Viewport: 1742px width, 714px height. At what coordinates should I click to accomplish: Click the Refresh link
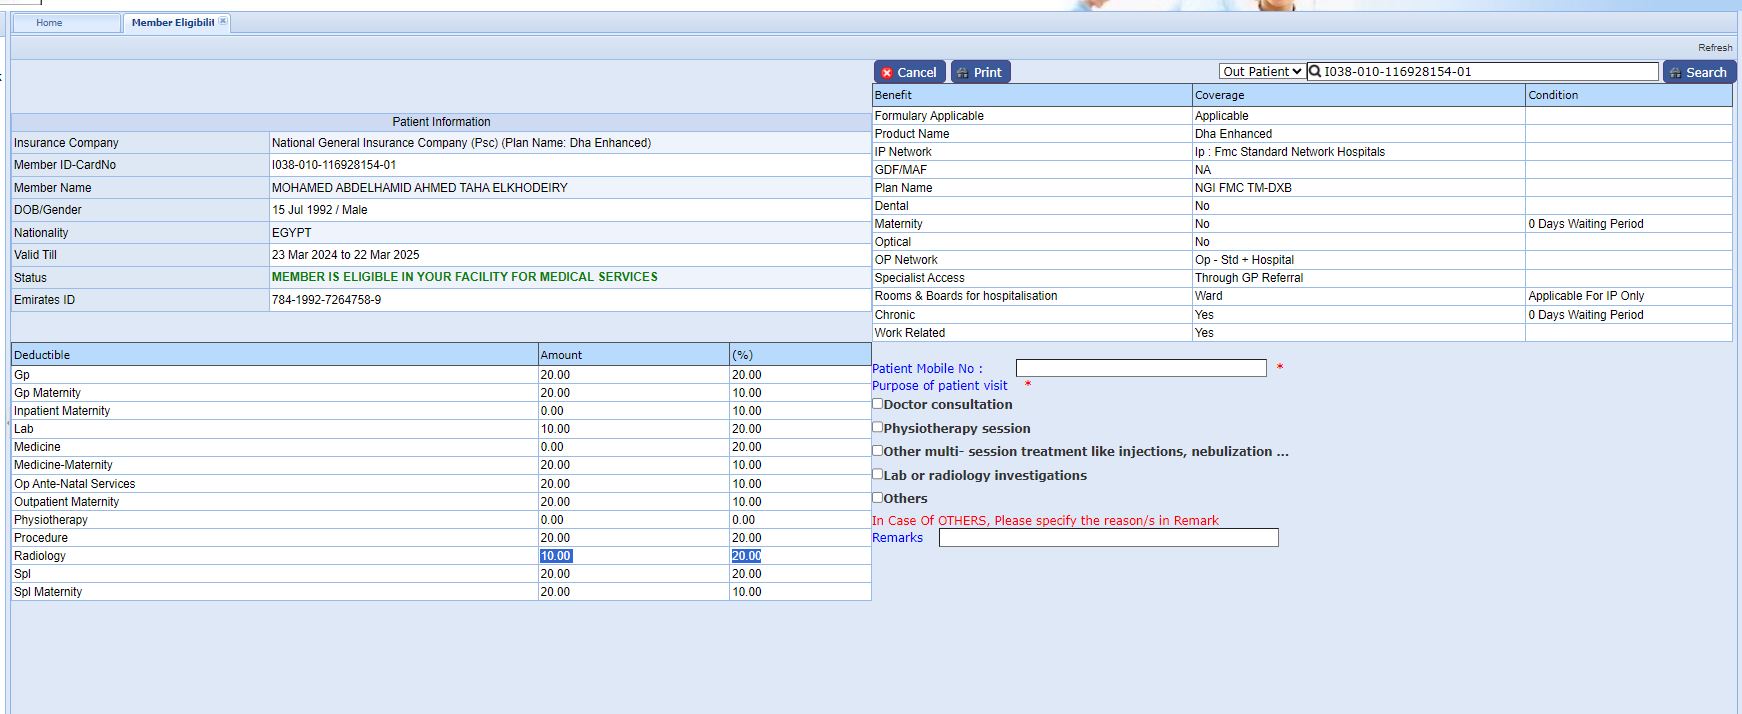[x=1714, y=48]
